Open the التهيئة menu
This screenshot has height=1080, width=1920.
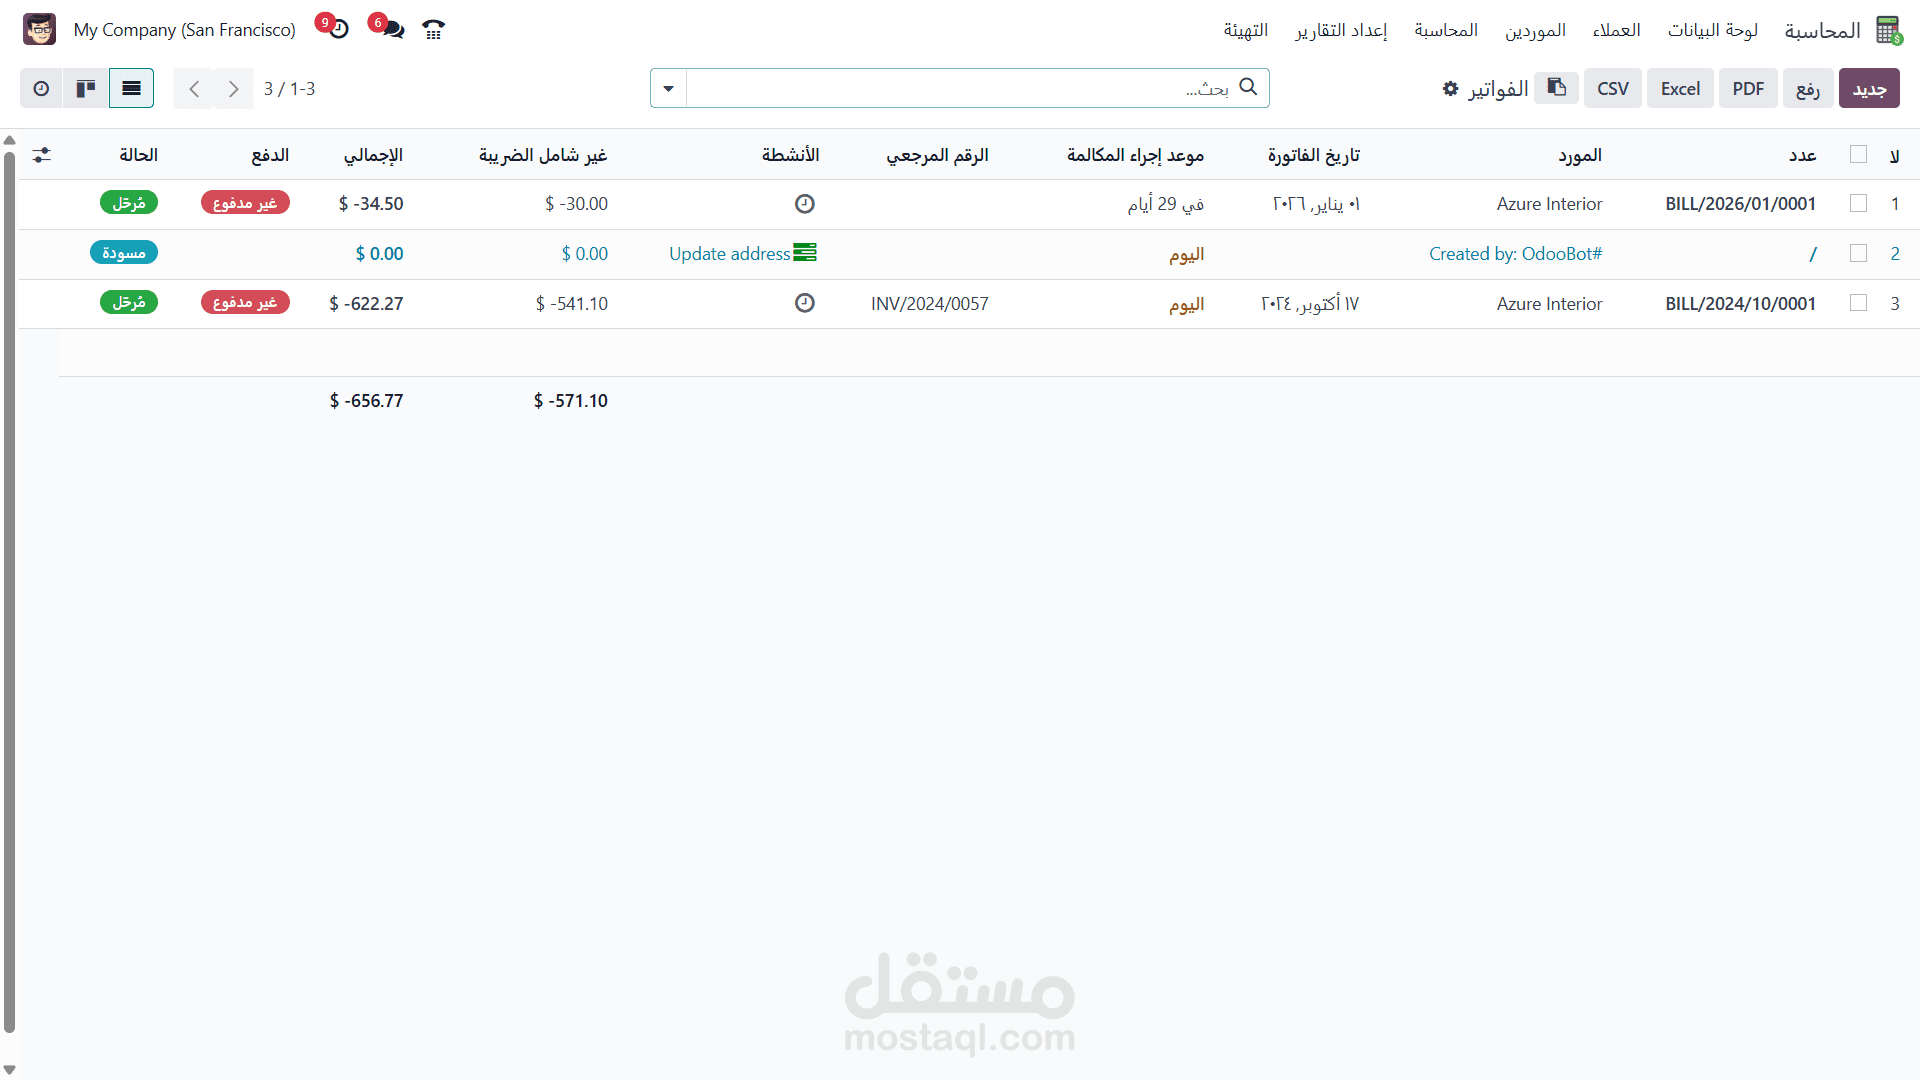click(x=1245, y=30)
